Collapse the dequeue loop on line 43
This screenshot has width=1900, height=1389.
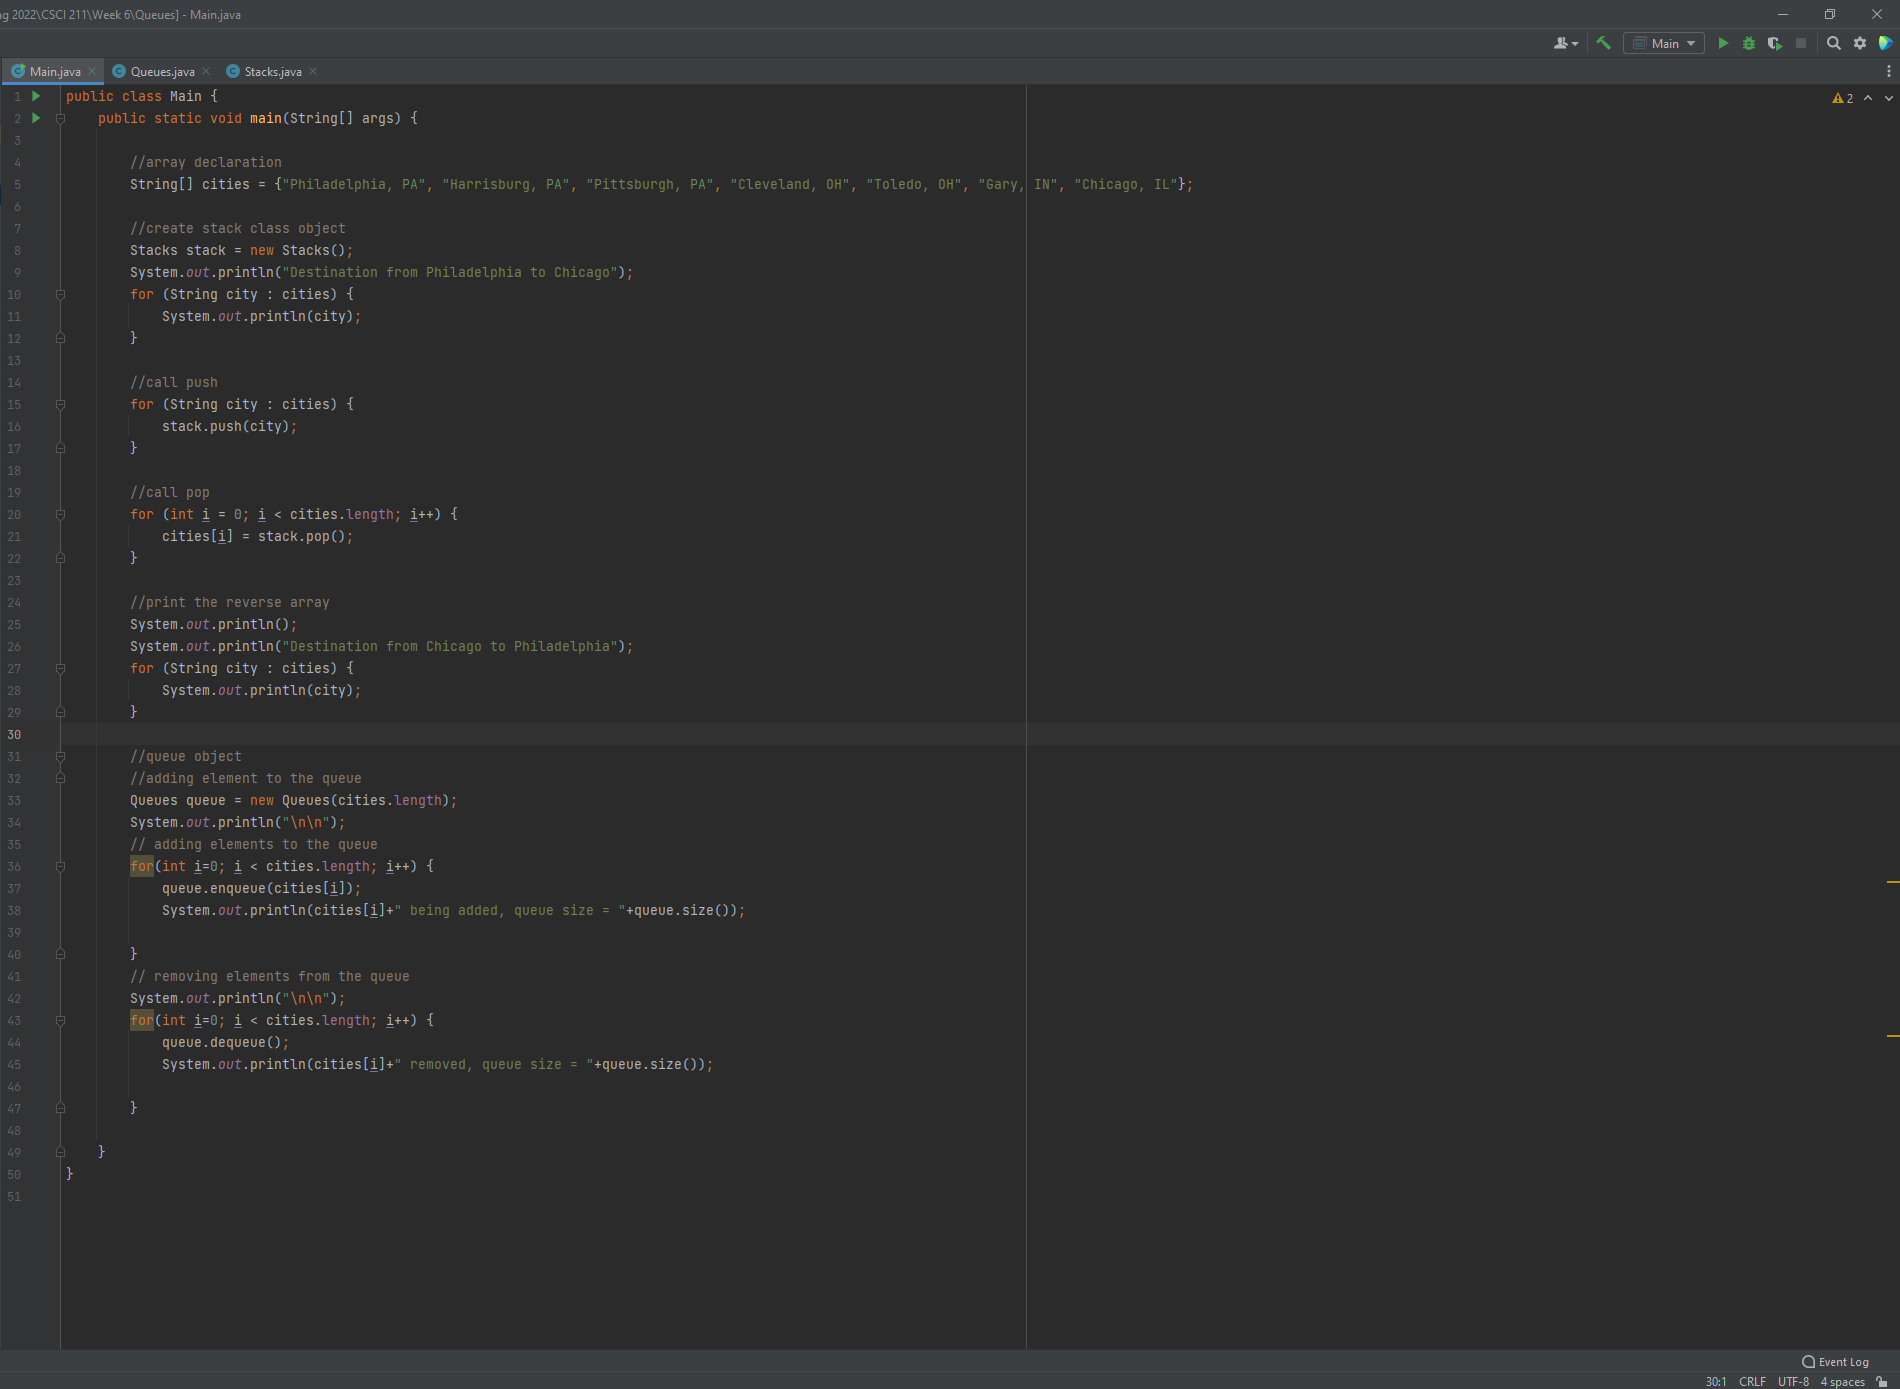click(60, 1020)
